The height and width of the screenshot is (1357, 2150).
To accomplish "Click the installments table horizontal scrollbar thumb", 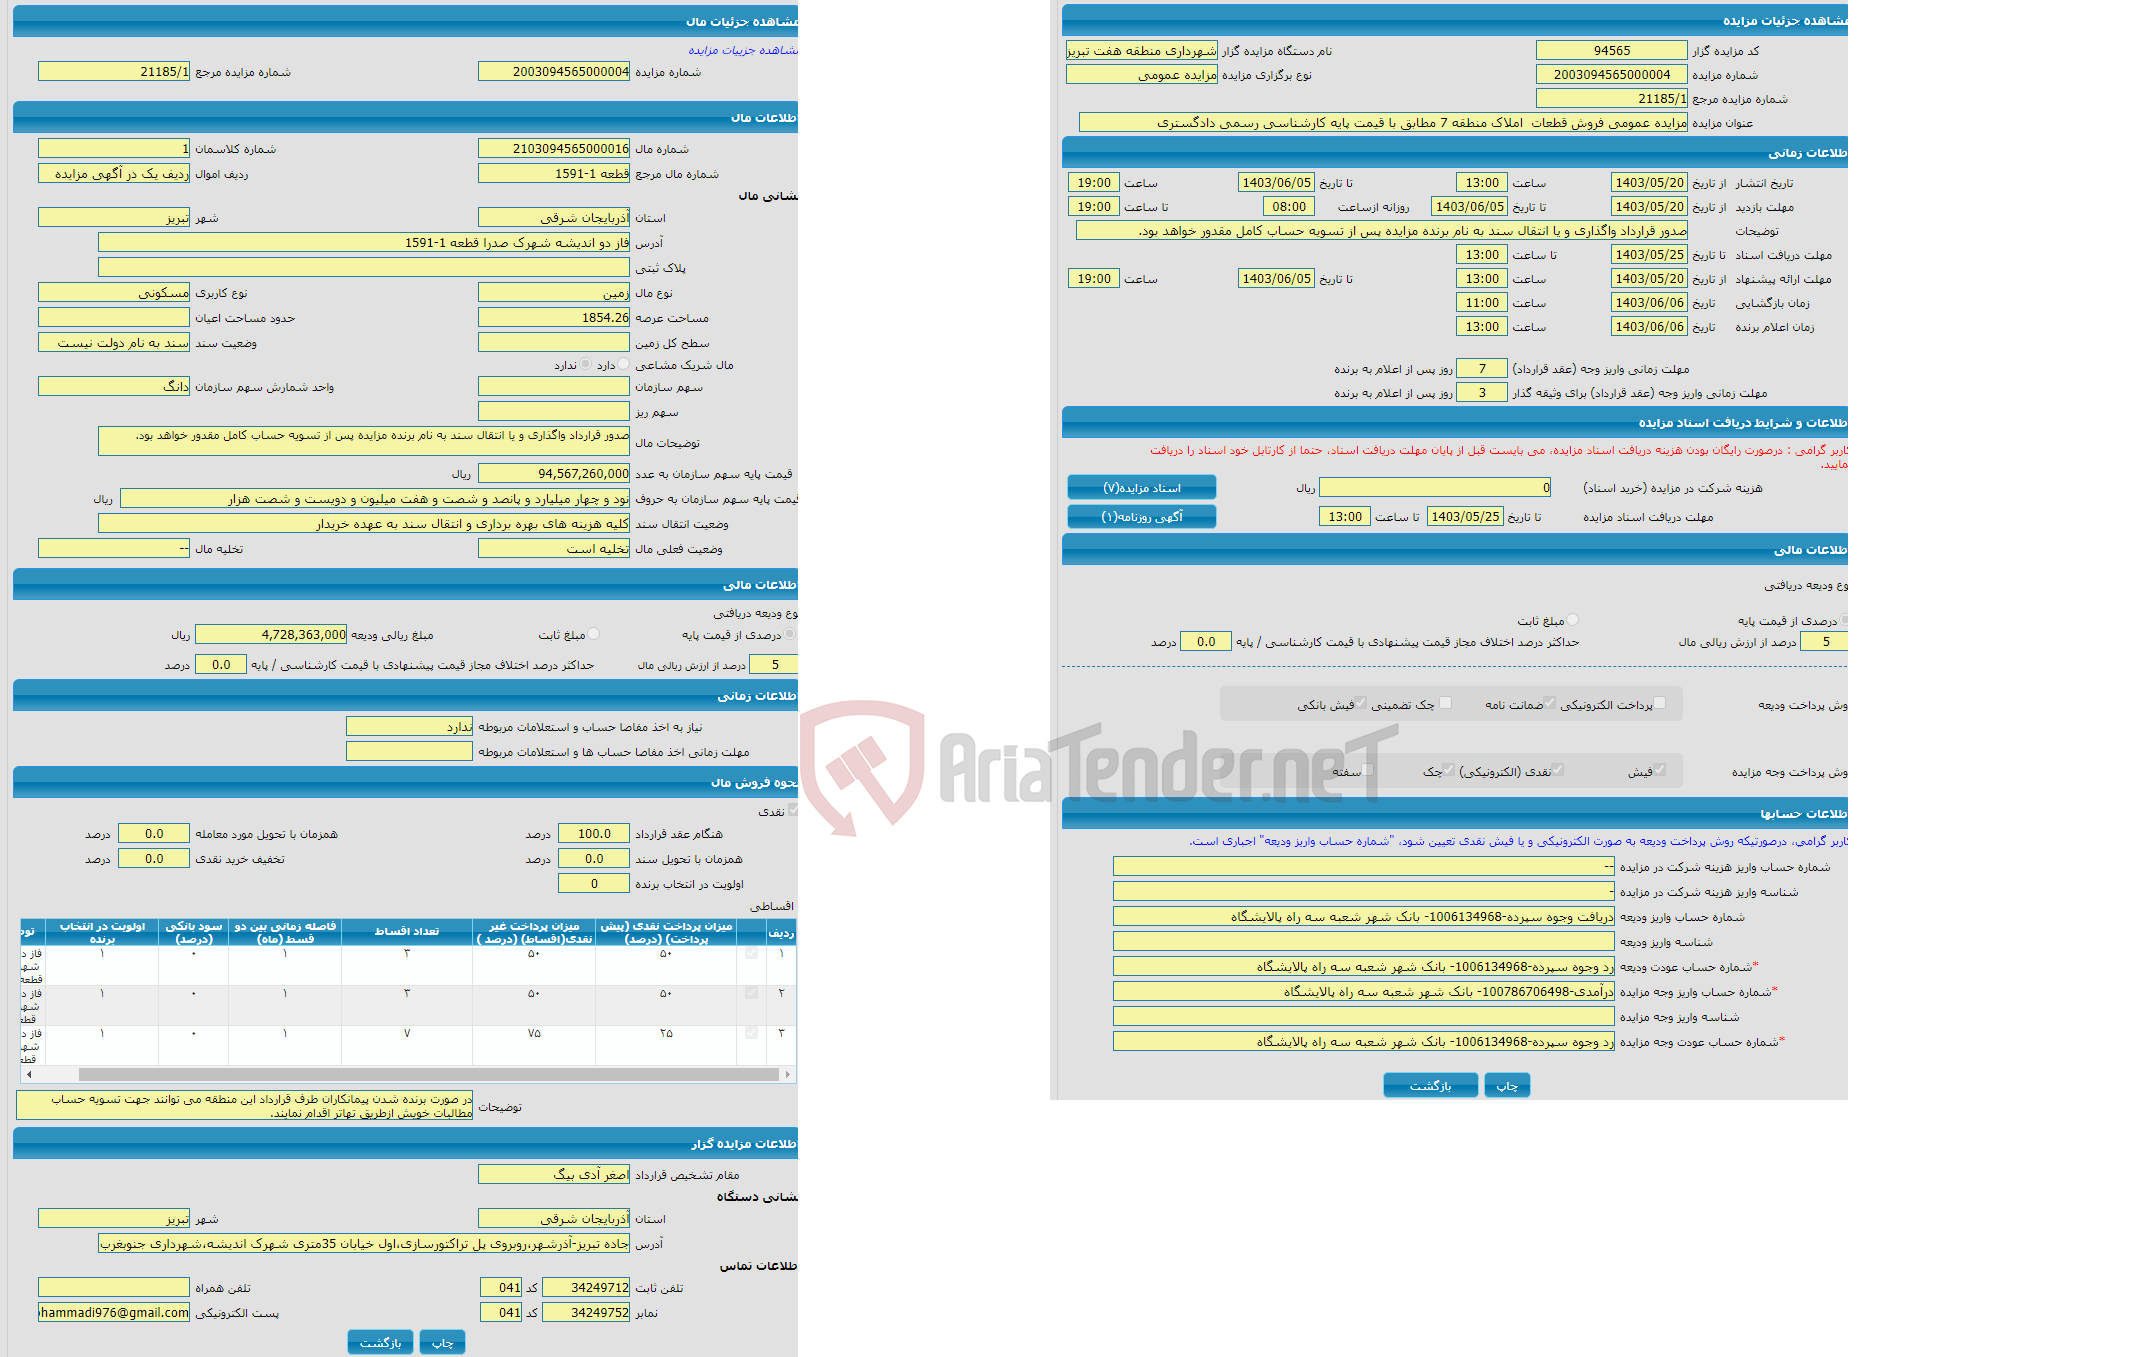I will 429,1075.
